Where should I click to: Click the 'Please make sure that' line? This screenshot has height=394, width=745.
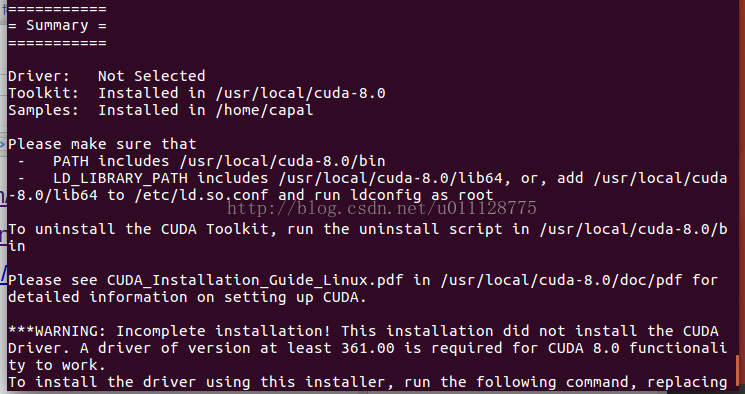pyautogui.click(x=102, y=144)
